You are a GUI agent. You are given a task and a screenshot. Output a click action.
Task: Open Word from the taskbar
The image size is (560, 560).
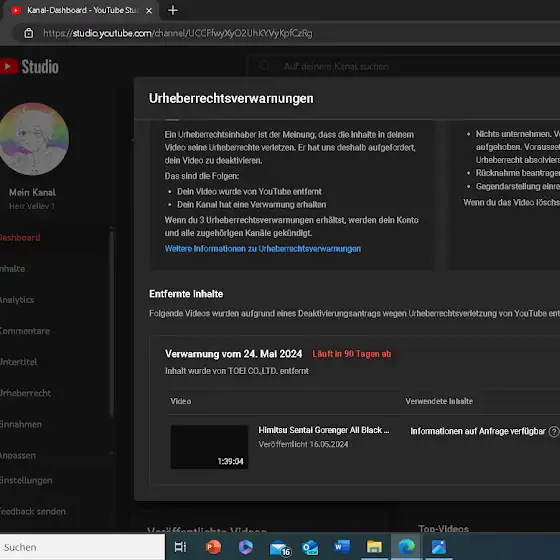[342, 547]
